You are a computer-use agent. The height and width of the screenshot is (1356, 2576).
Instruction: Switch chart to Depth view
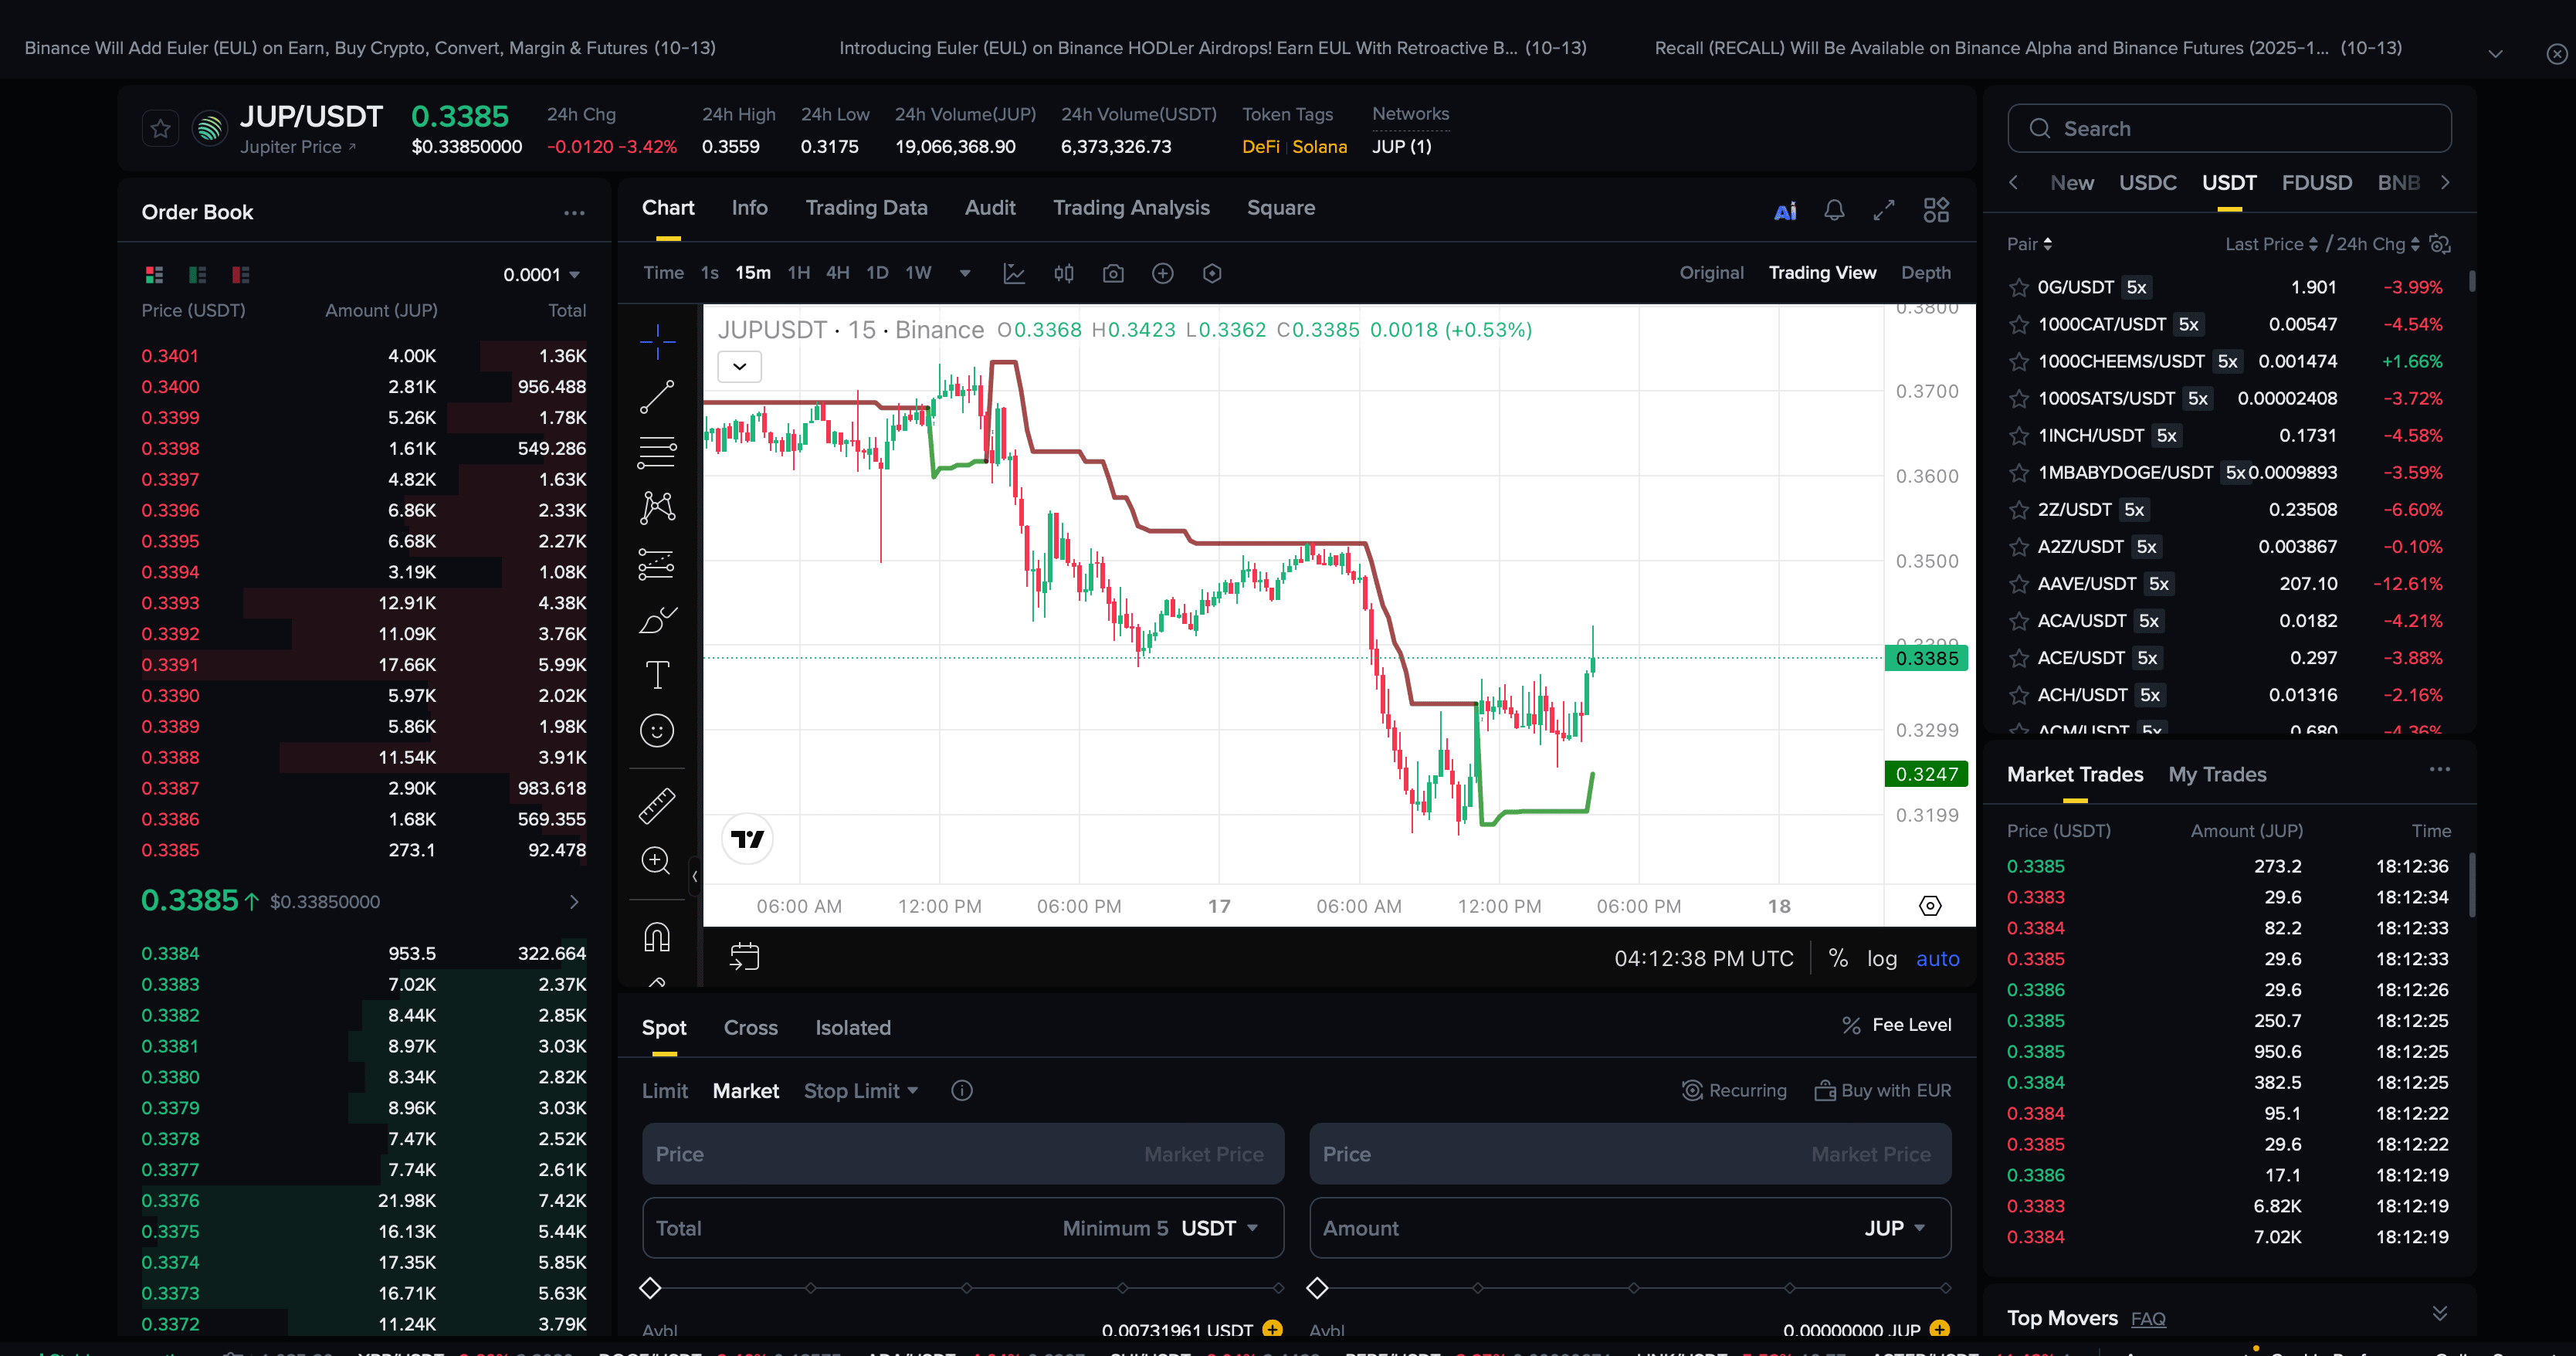coord(1925,273)
